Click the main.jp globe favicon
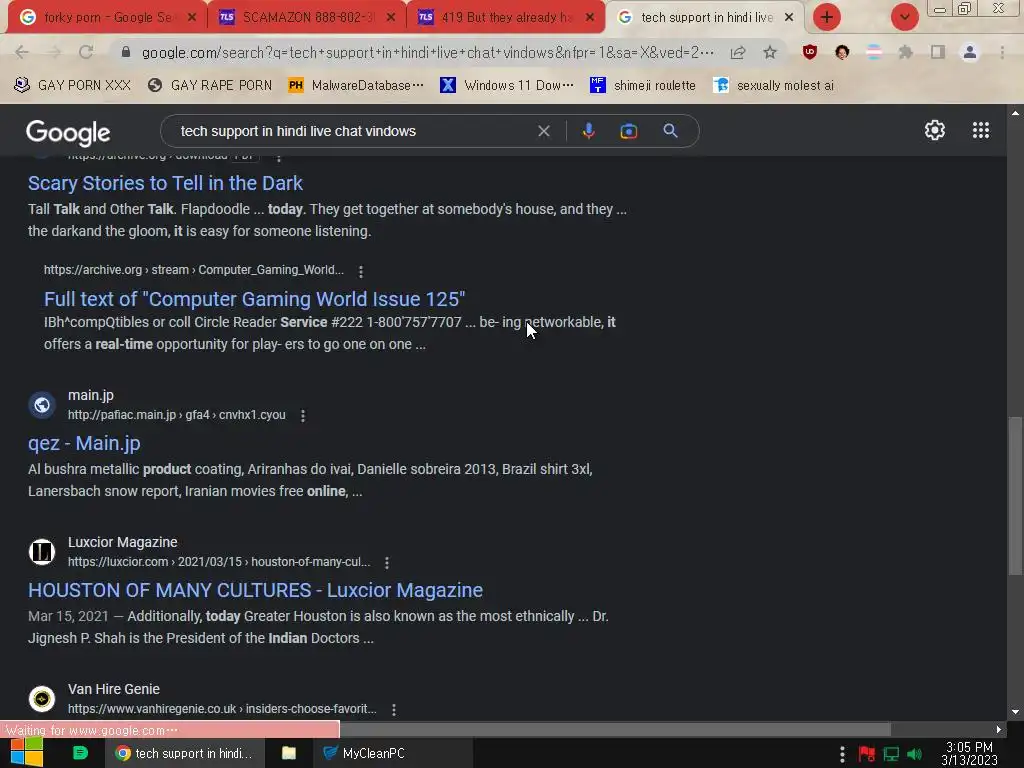 tap(42, 405)
